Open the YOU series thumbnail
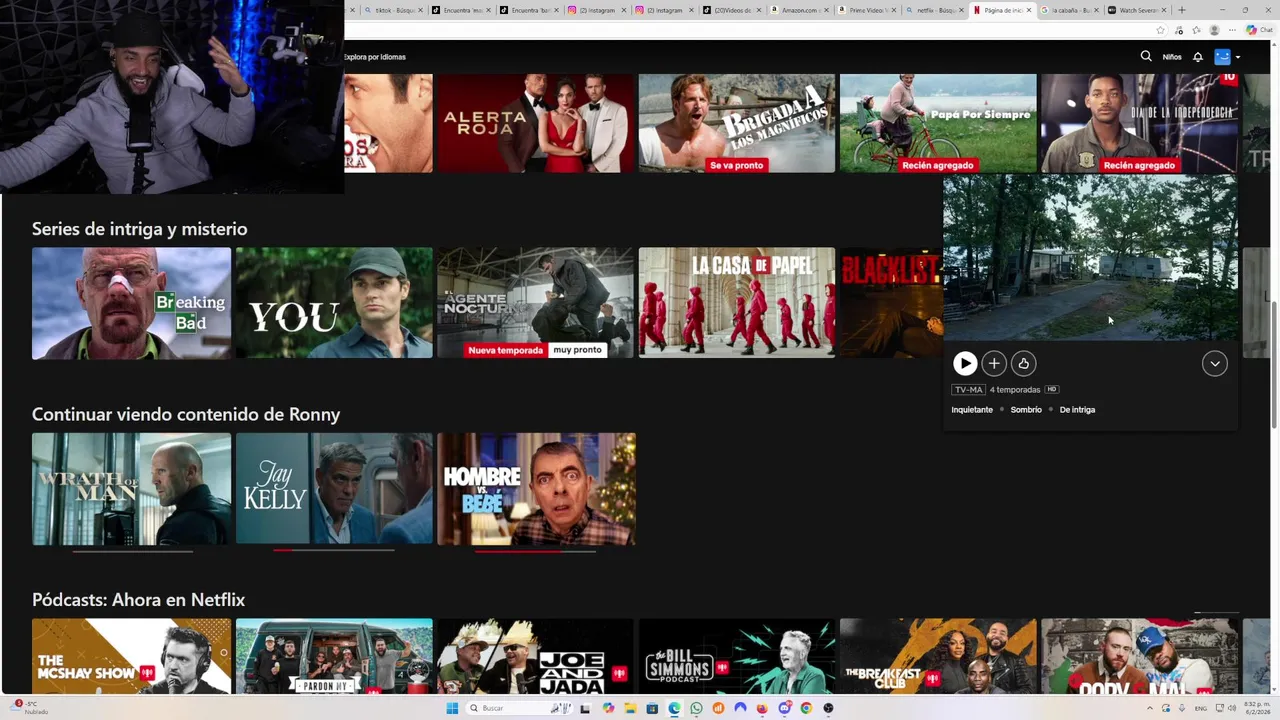1280x720 pixels. [334, 303]
